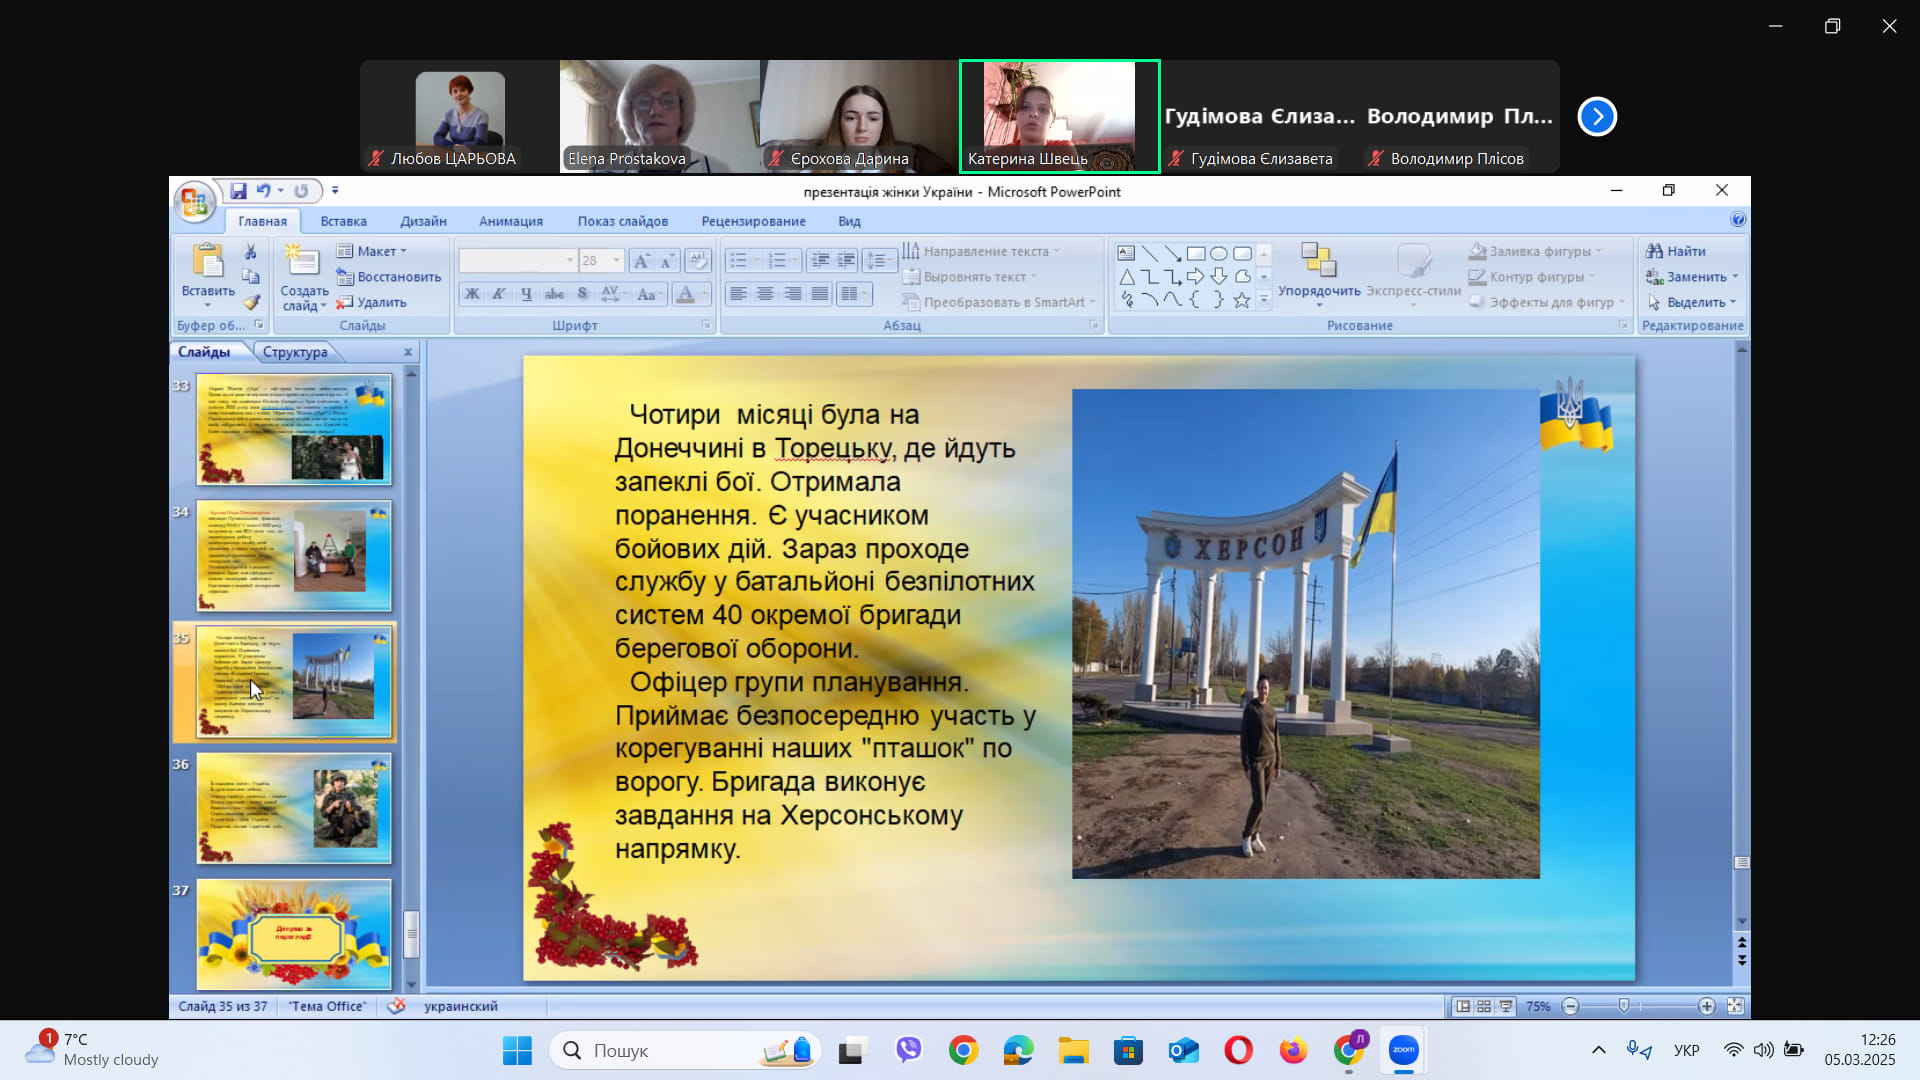
Task: Select the 5-point star shape
Action: (1242, 300)
